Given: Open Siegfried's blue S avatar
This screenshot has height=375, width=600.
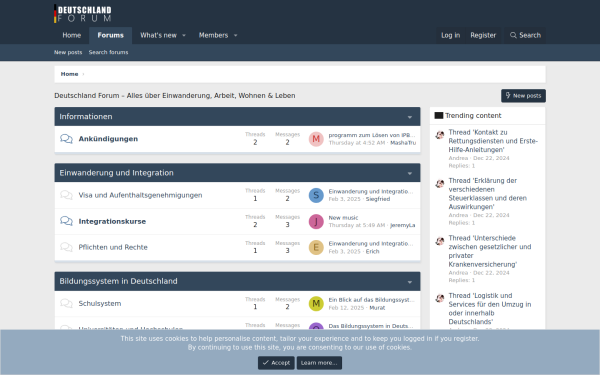Looking at the screenshot, I should (316, 195).
